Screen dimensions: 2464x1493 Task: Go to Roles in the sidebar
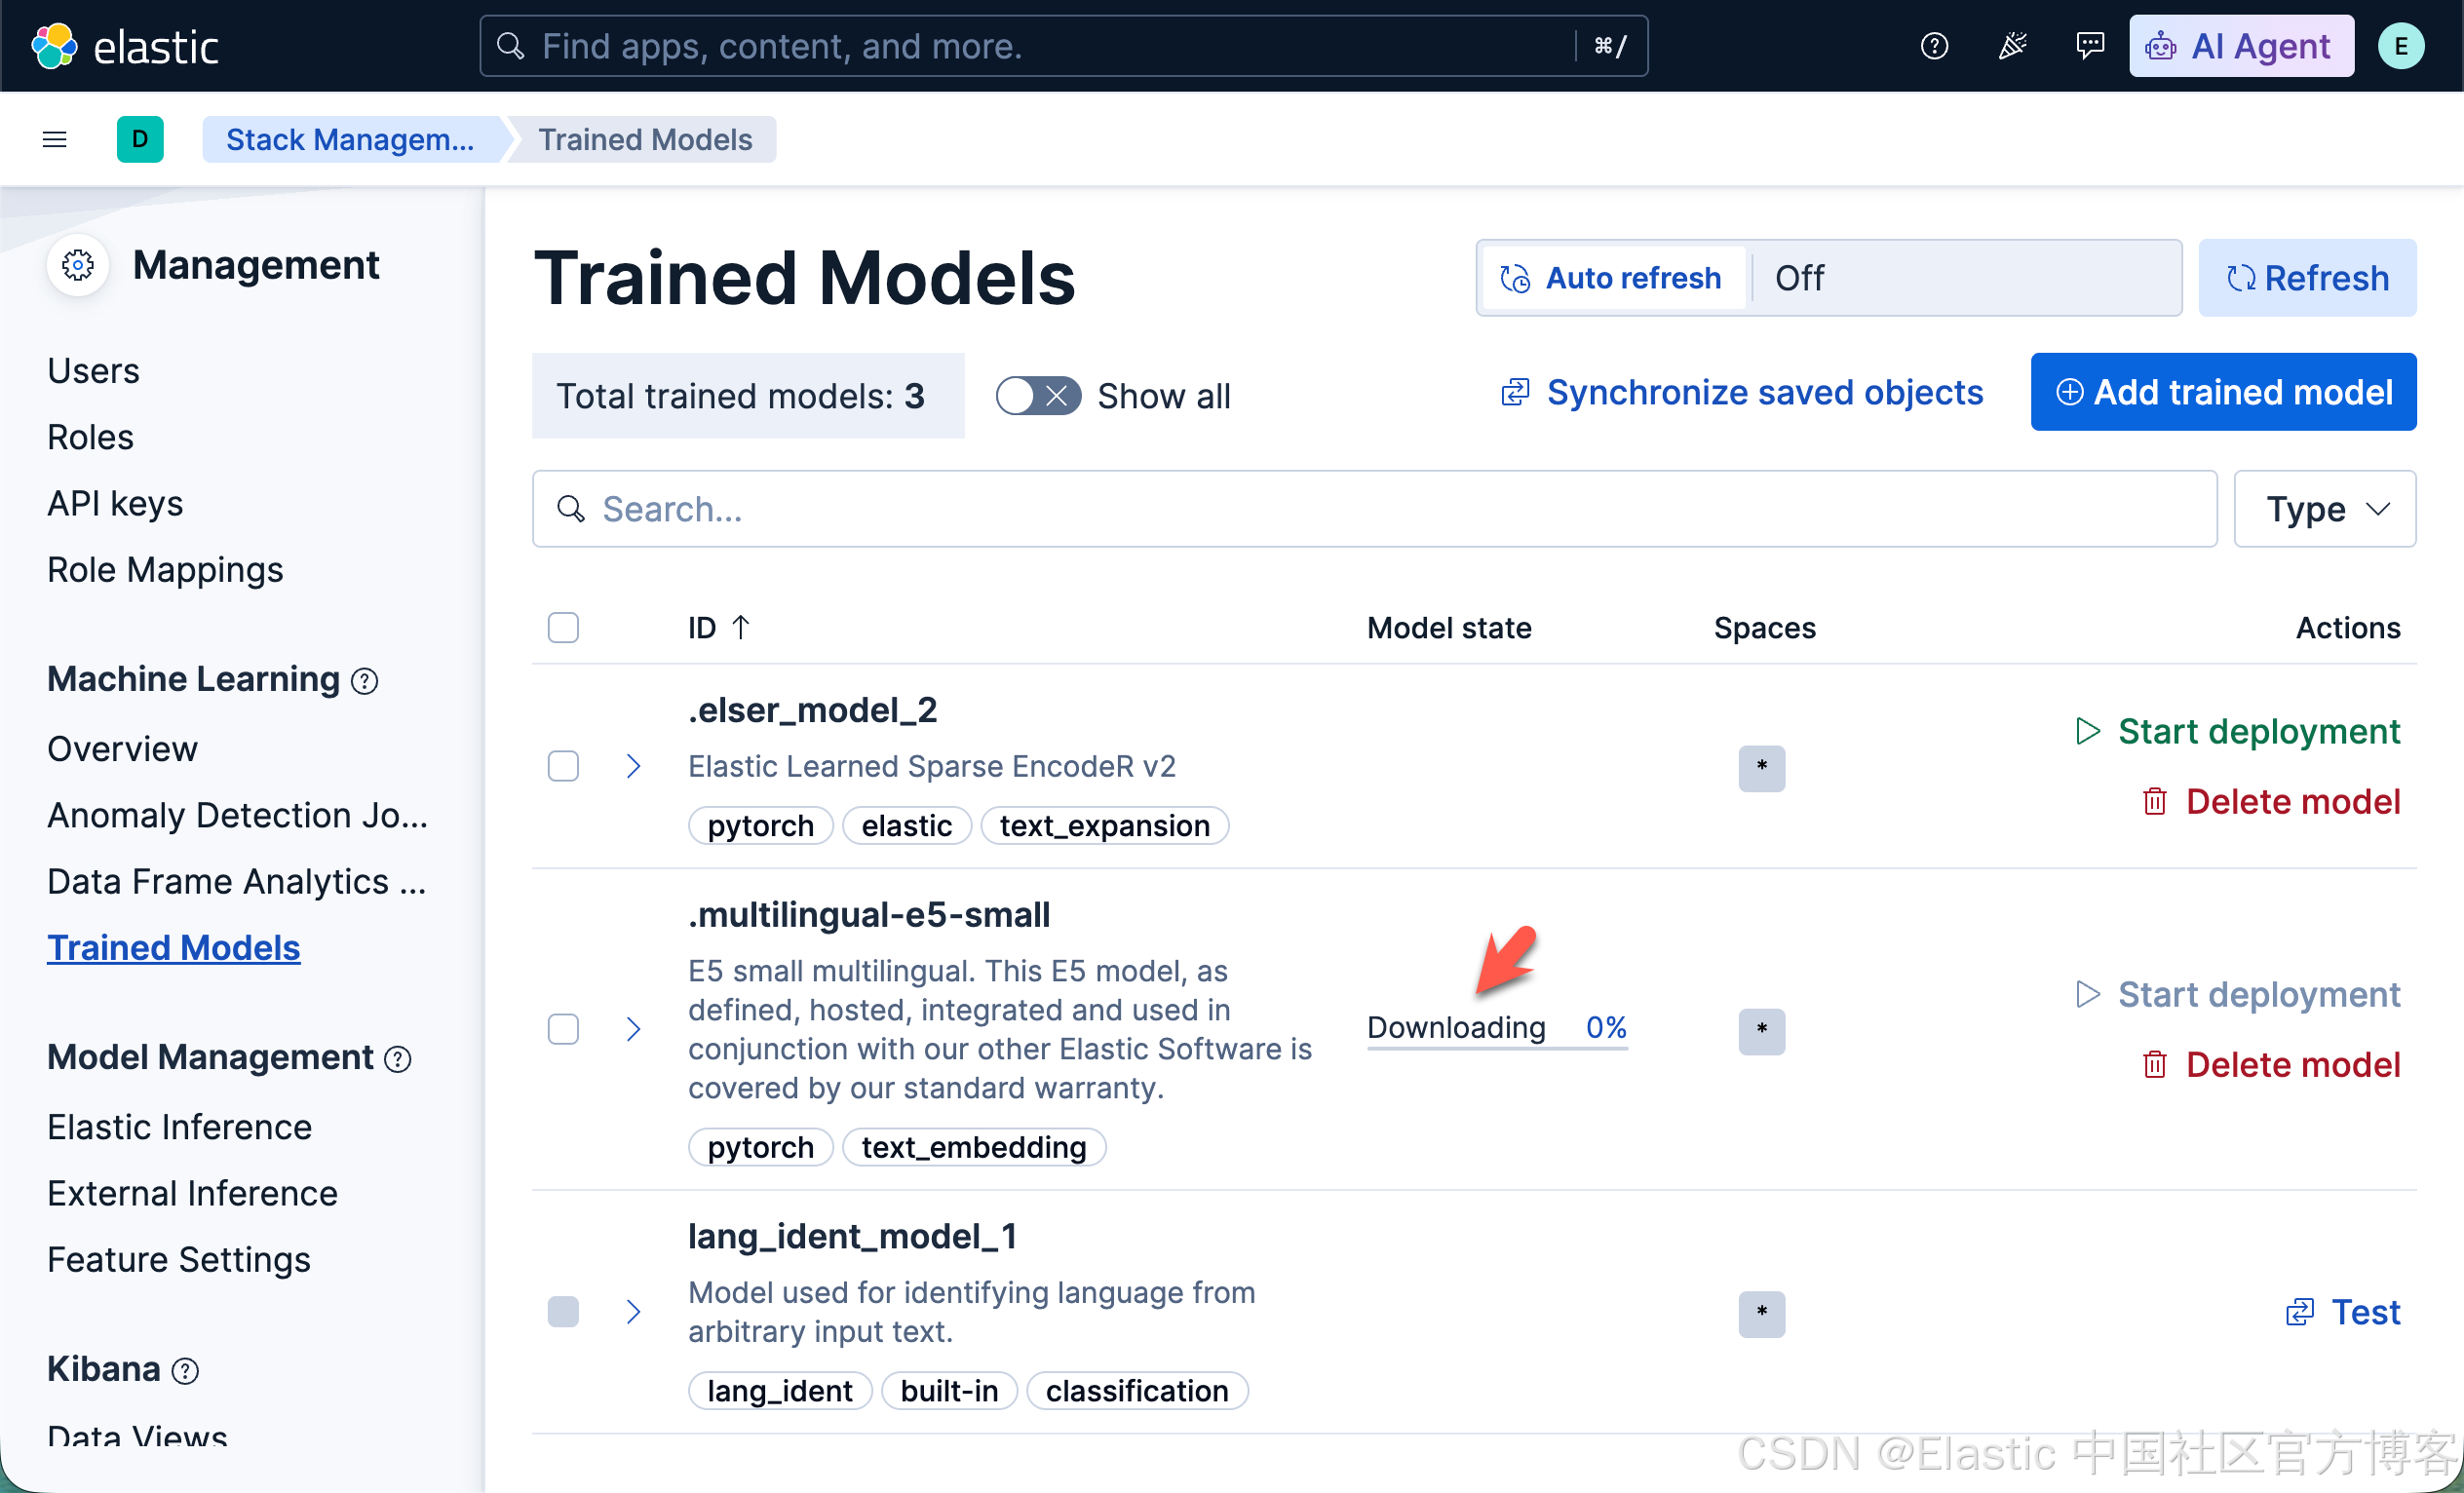coord(90,437)
